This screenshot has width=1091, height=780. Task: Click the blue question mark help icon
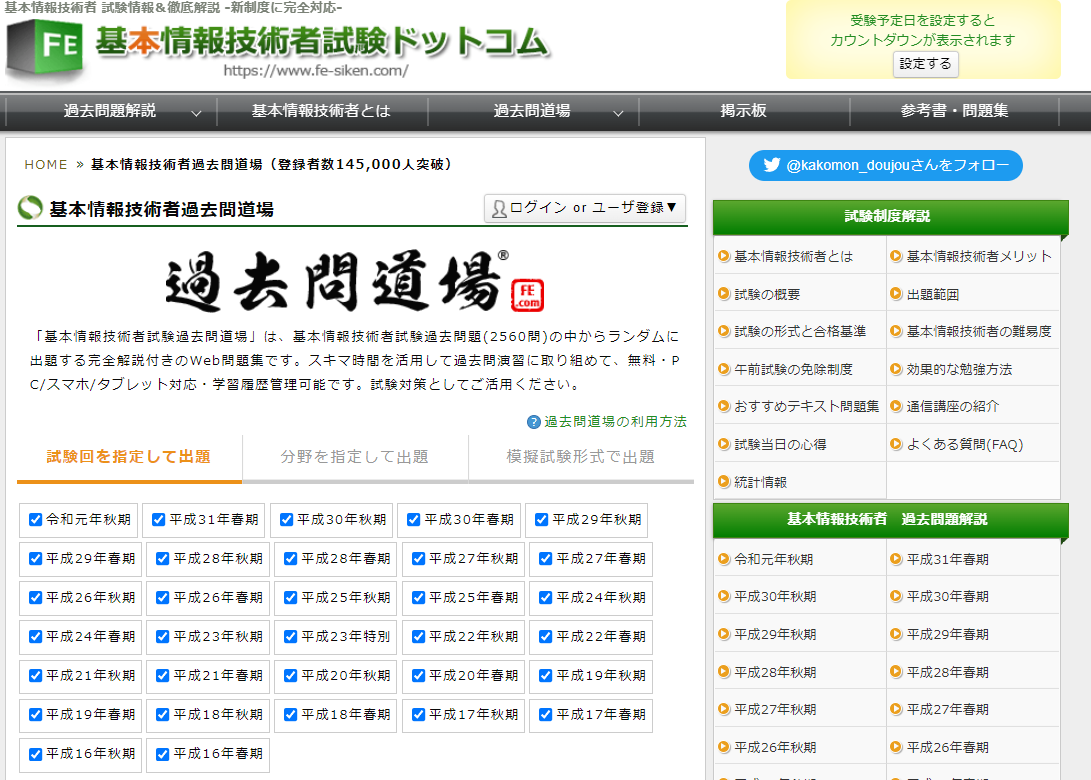pyautogui.click(x=534, y=422)
